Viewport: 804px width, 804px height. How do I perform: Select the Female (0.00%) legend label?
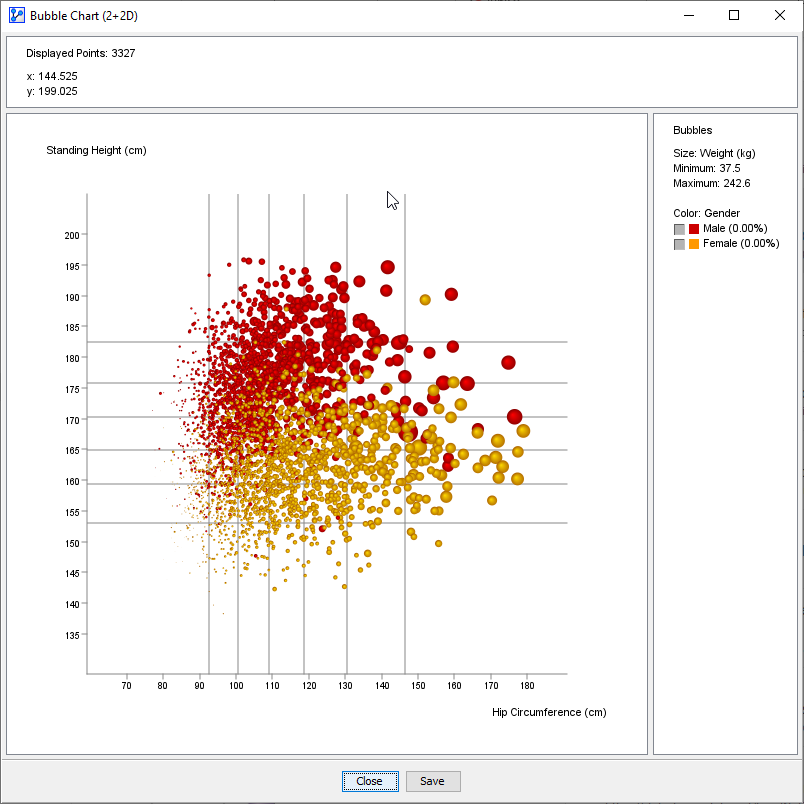click(x=741, y=244)
